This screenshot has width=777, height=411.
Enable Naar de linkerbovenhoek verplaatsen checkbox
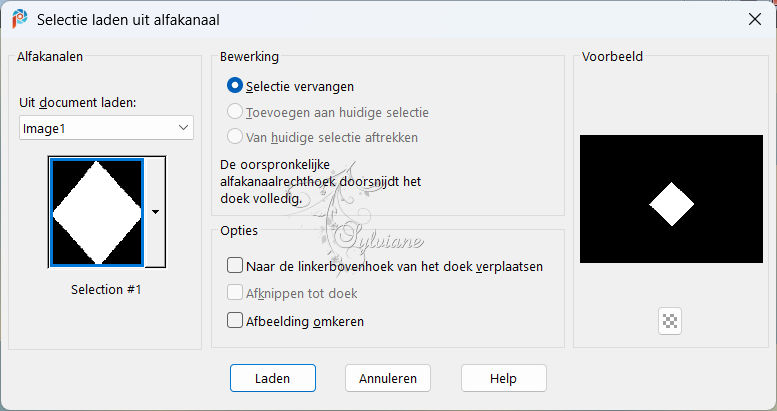(234, 265)
